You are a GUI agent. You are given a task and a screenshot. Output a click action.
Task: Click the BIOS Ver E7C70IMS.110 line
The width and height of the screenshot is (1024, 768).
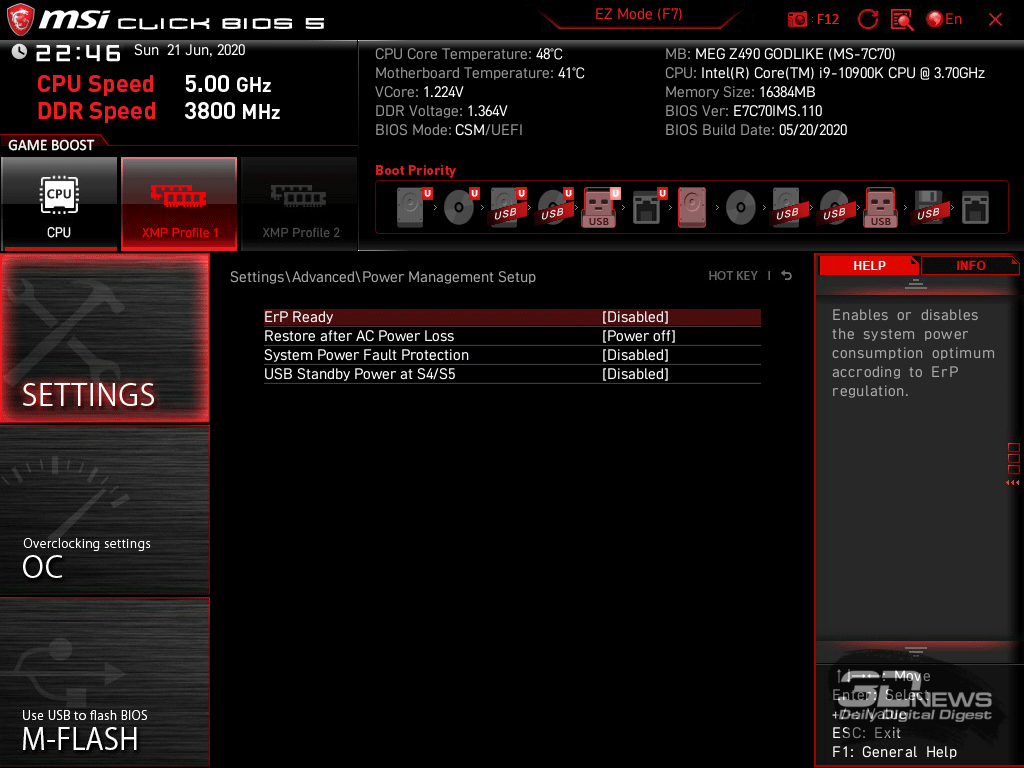point(744,111)
